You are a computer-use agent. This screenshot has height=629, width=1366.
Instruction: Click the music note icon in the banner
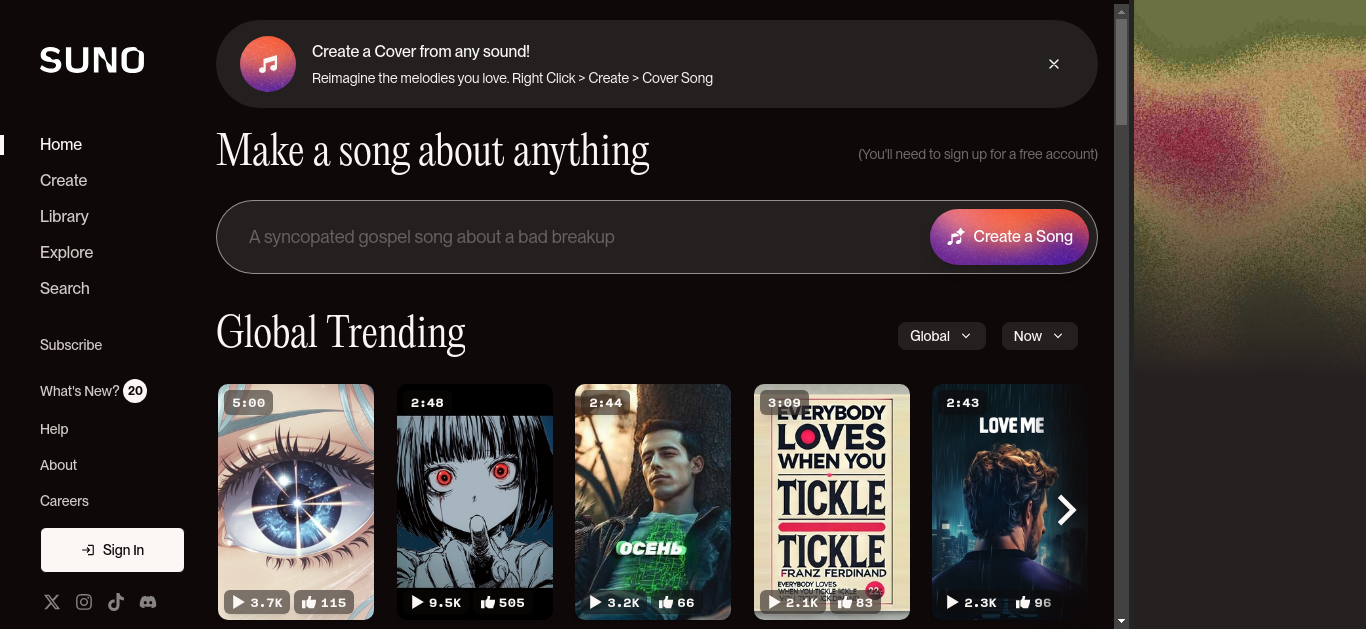[x=268, y=64]
